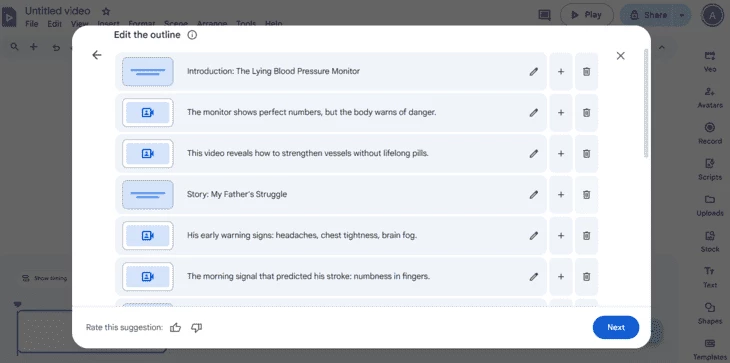Go back with the left arrow
The height and width of the screenshot is (363, 730).
click(x=96, y=55)
